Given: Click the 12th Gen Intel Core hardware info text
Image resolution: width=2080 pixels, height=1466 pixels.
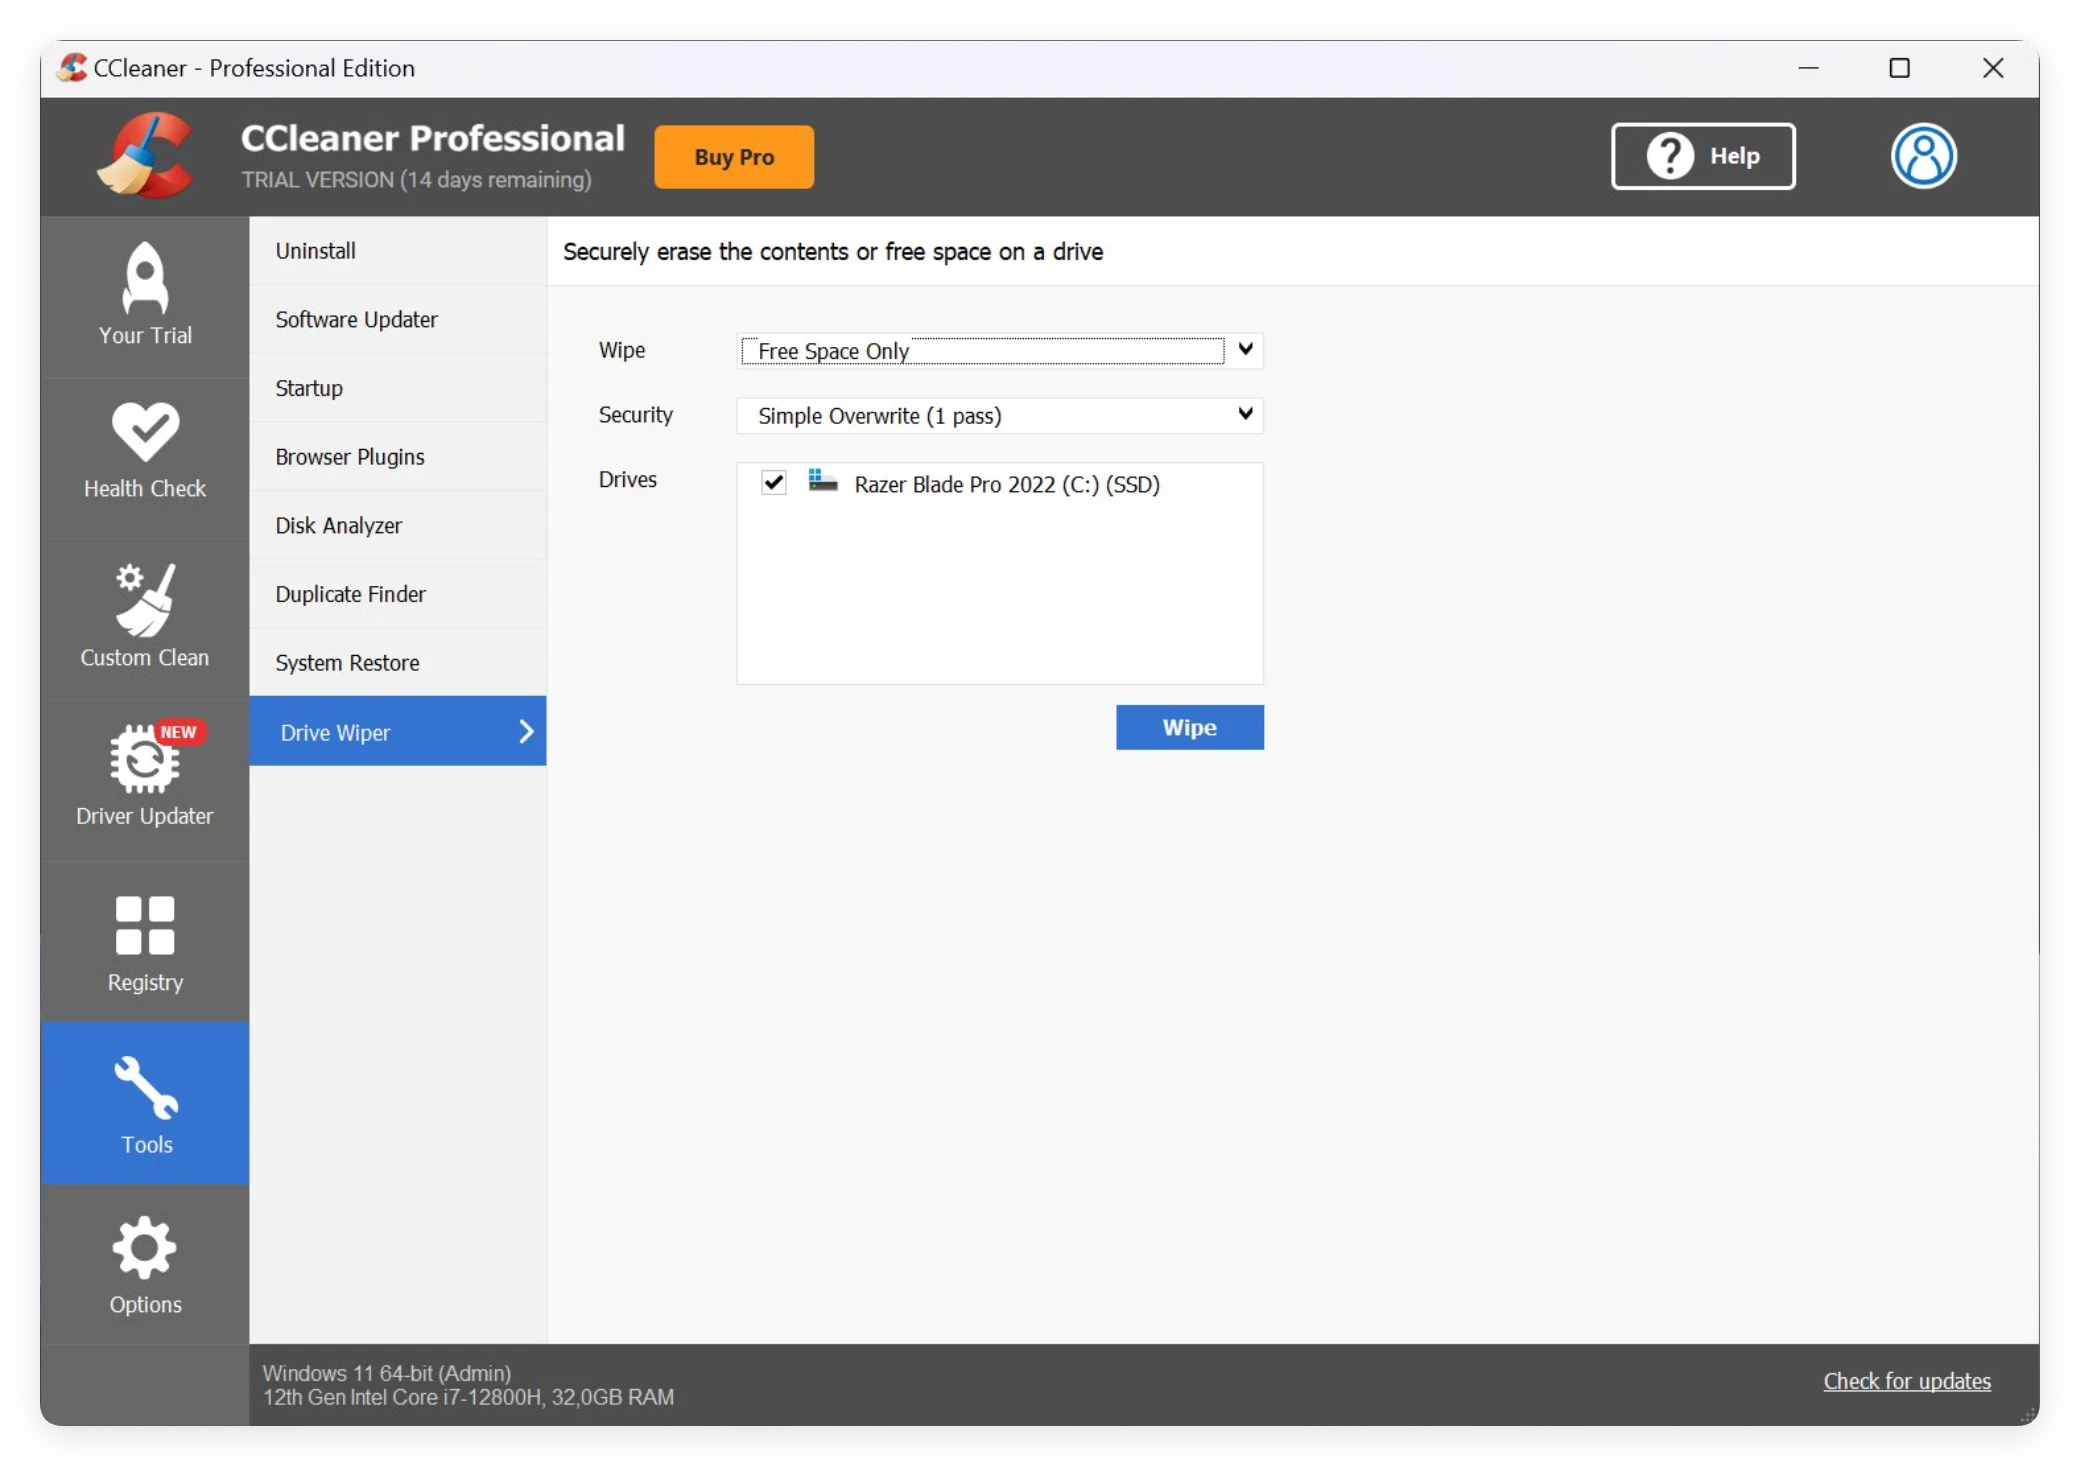Looking at the screenshot, I should click(468, 1398).
